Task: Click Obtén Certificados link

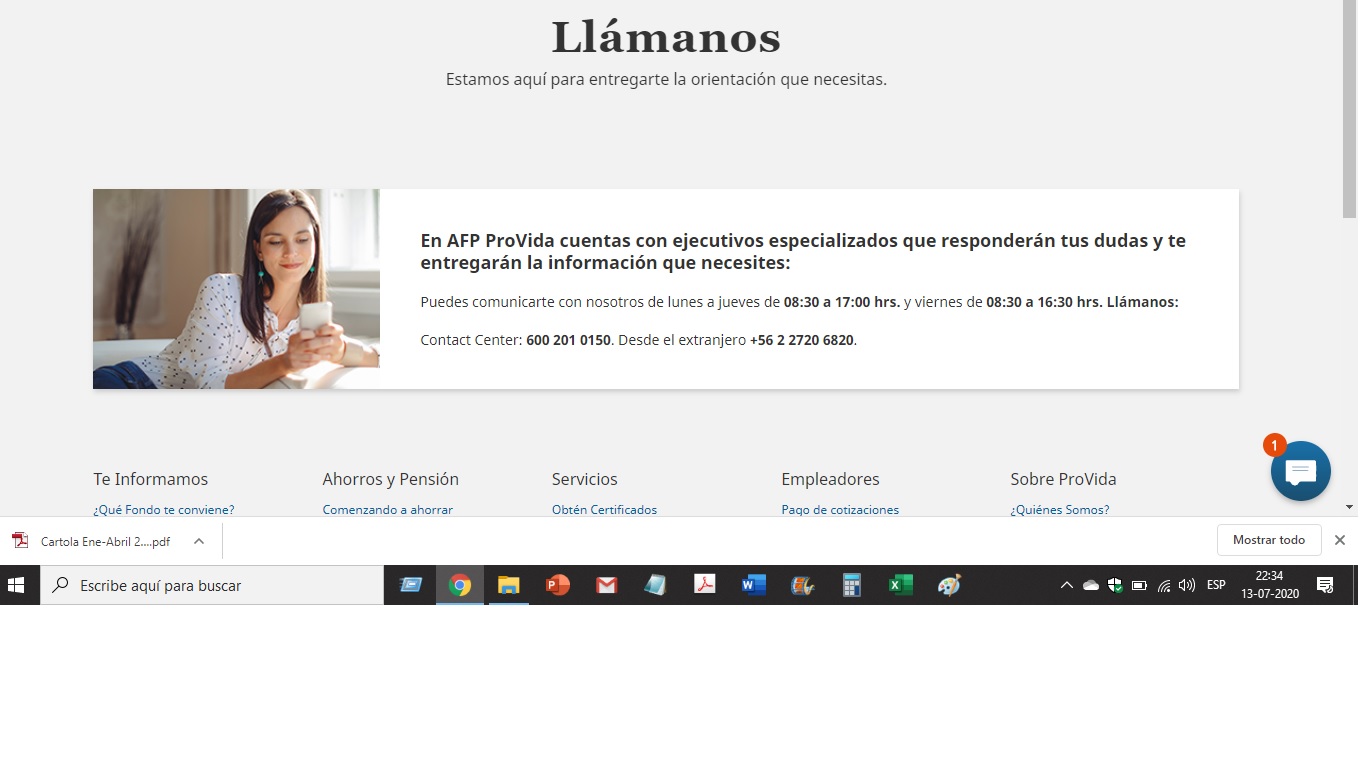Action: [x=604, y=509]
